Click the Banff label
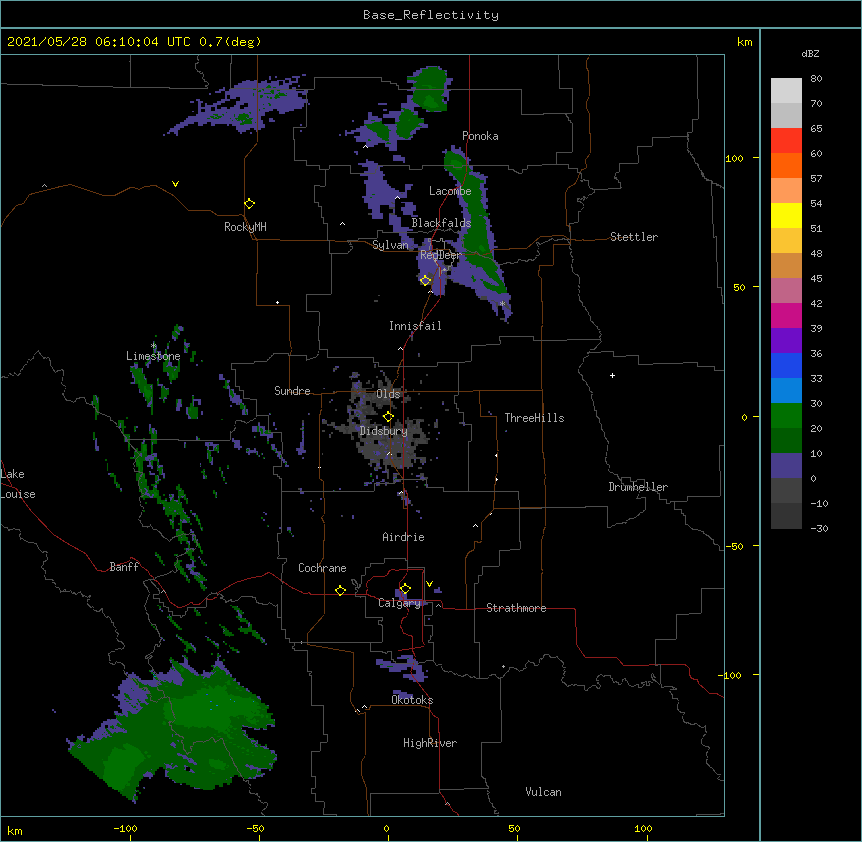Screen dimensions: 862x842 coord(124,567)
